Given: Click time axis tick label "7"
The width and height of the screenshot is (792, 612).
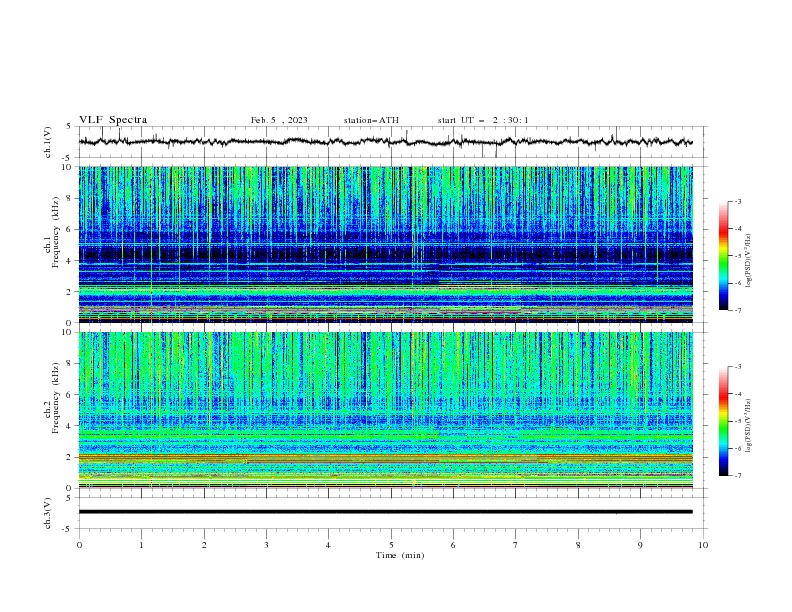Looking at the screenshot, I should pyautogui.click(x=516, y=545).
